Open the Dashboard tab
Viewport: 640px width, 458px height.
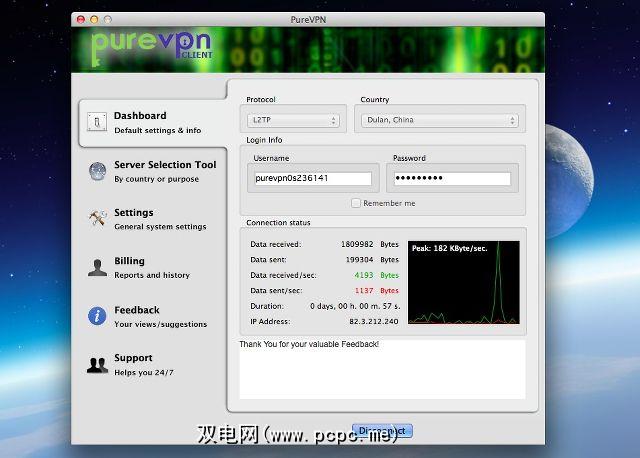[x=152, y=123]
